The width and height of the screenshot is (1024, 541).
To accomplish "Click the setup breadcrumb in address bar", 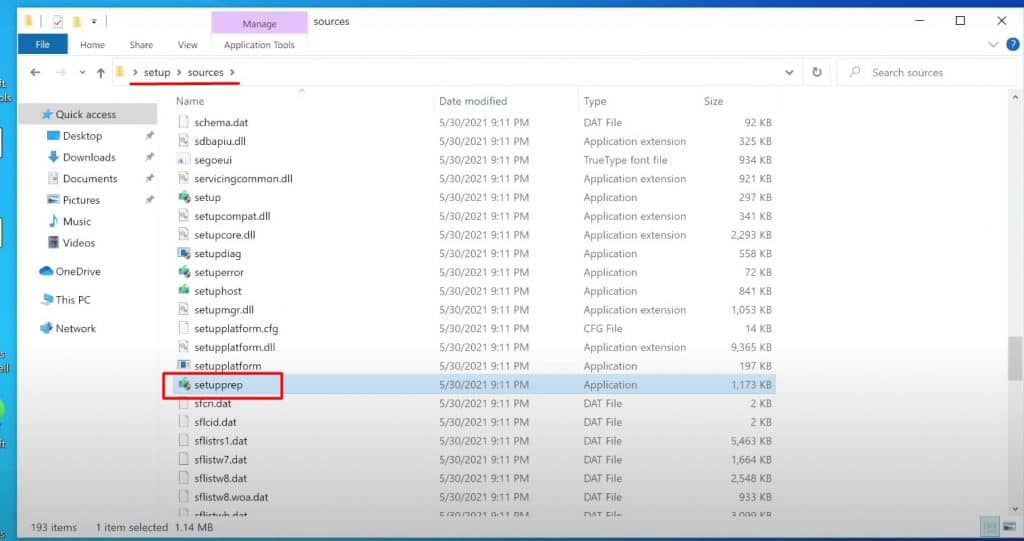I will [157, 73].
